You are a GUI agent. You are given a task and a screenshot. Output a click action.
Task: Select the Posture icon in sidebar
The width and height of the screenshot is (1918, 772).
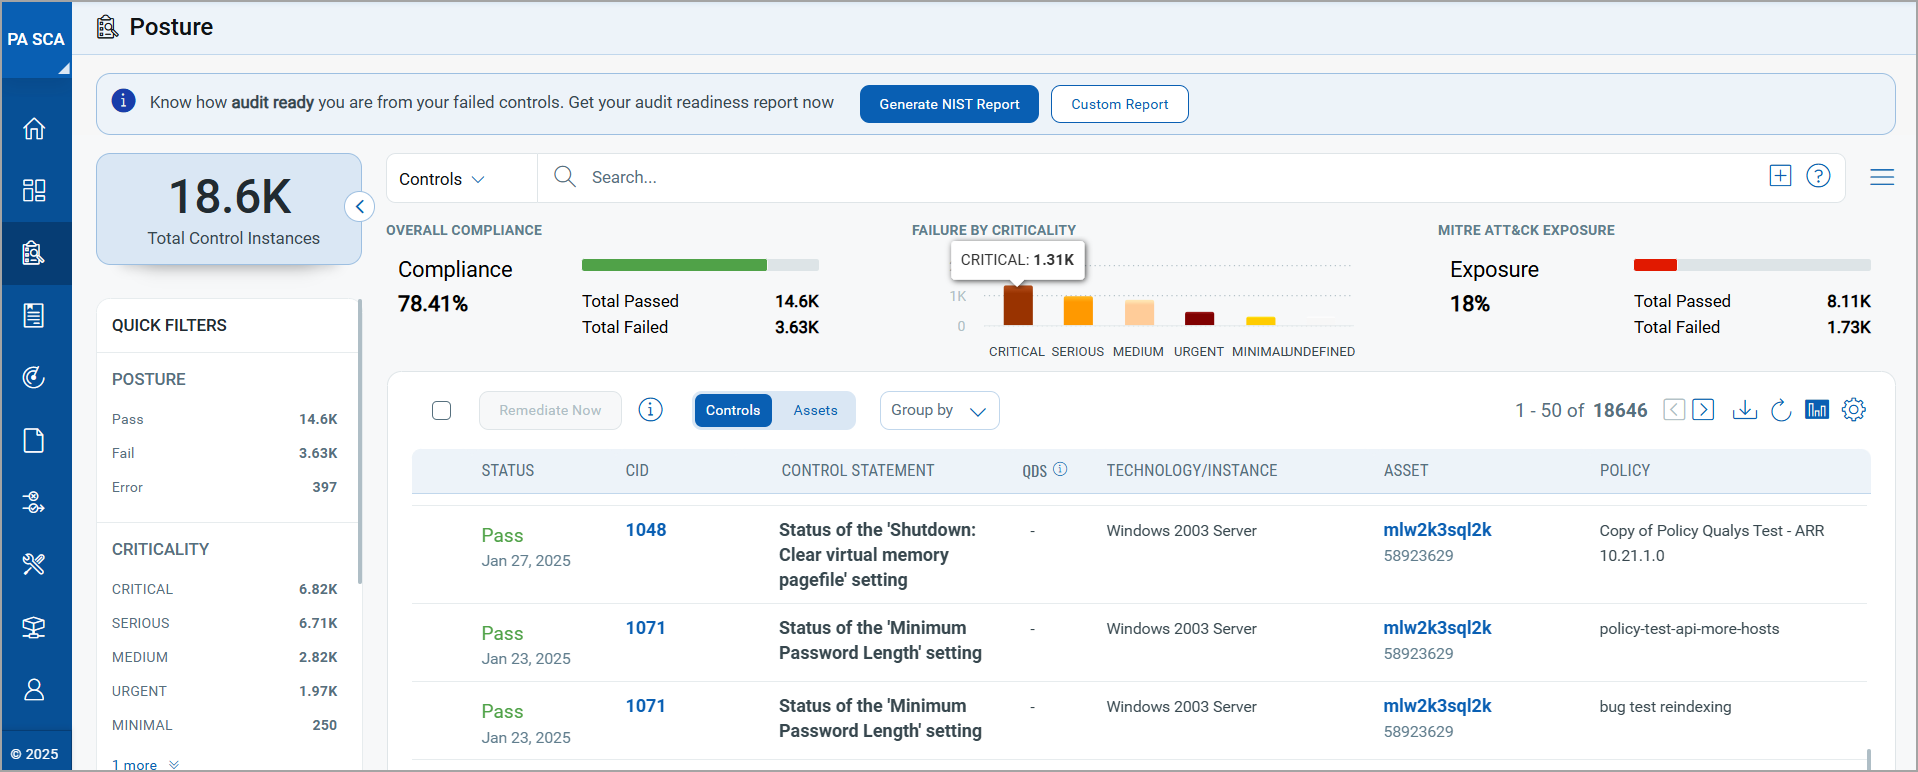click(x=34, y=253)
